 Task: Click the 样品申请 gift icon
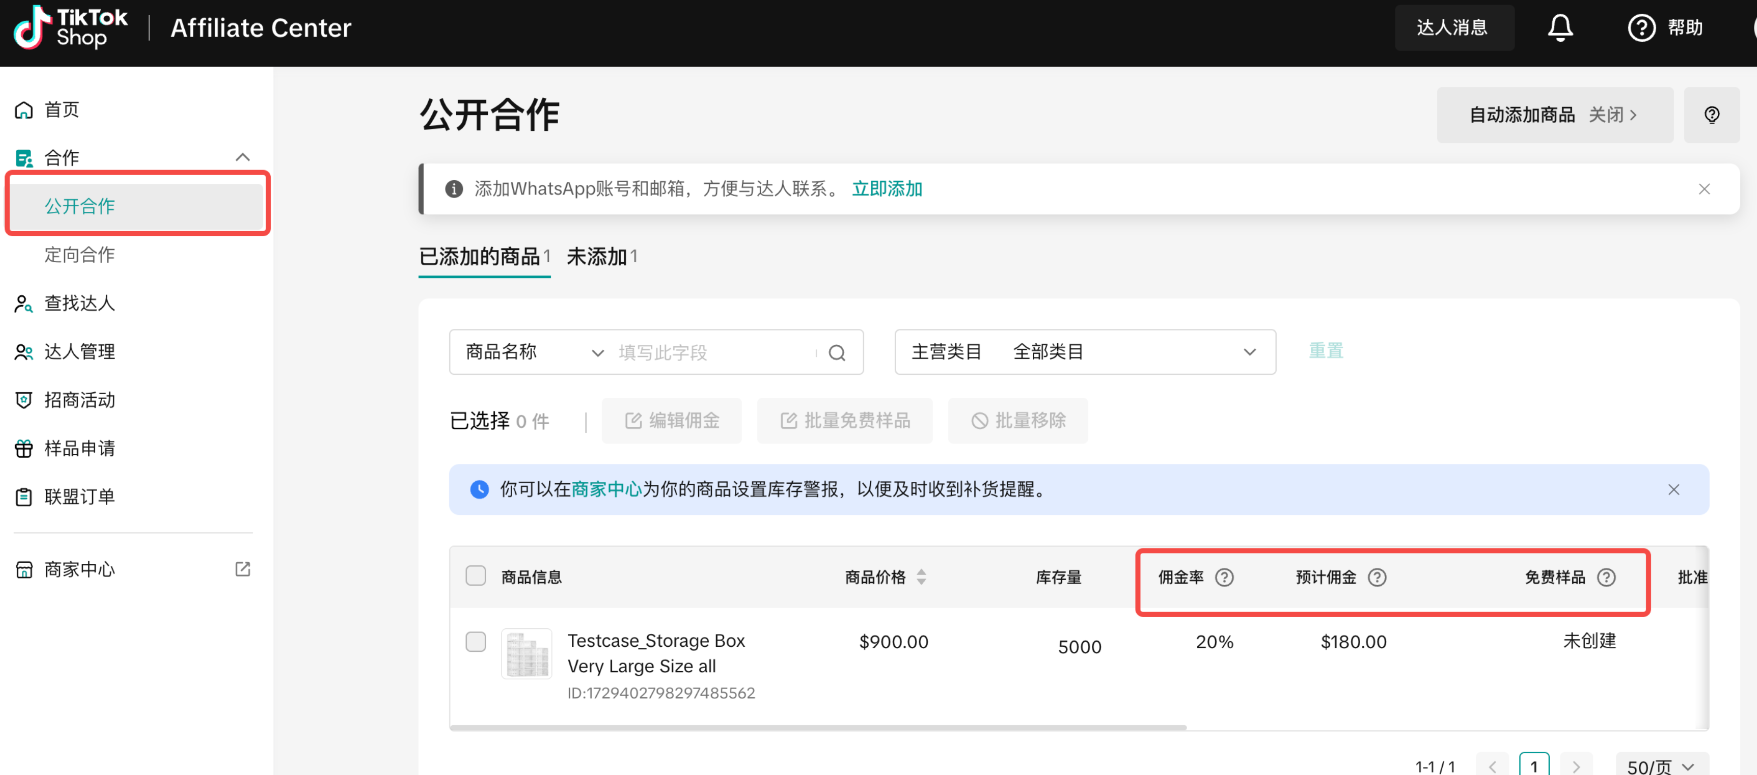tap(24, 449)
